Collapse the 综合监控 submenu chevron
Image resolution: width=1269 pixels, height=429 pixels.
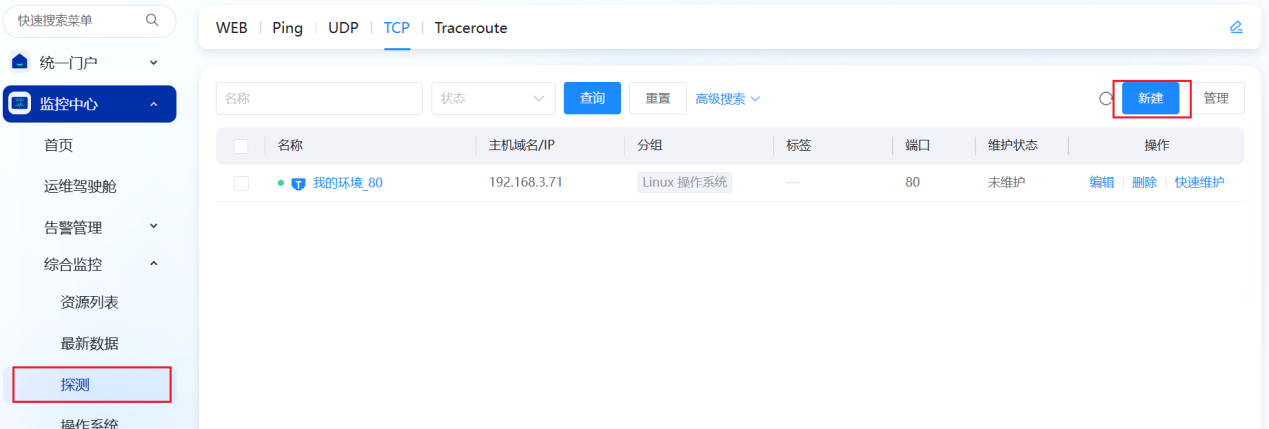point(153,264)
